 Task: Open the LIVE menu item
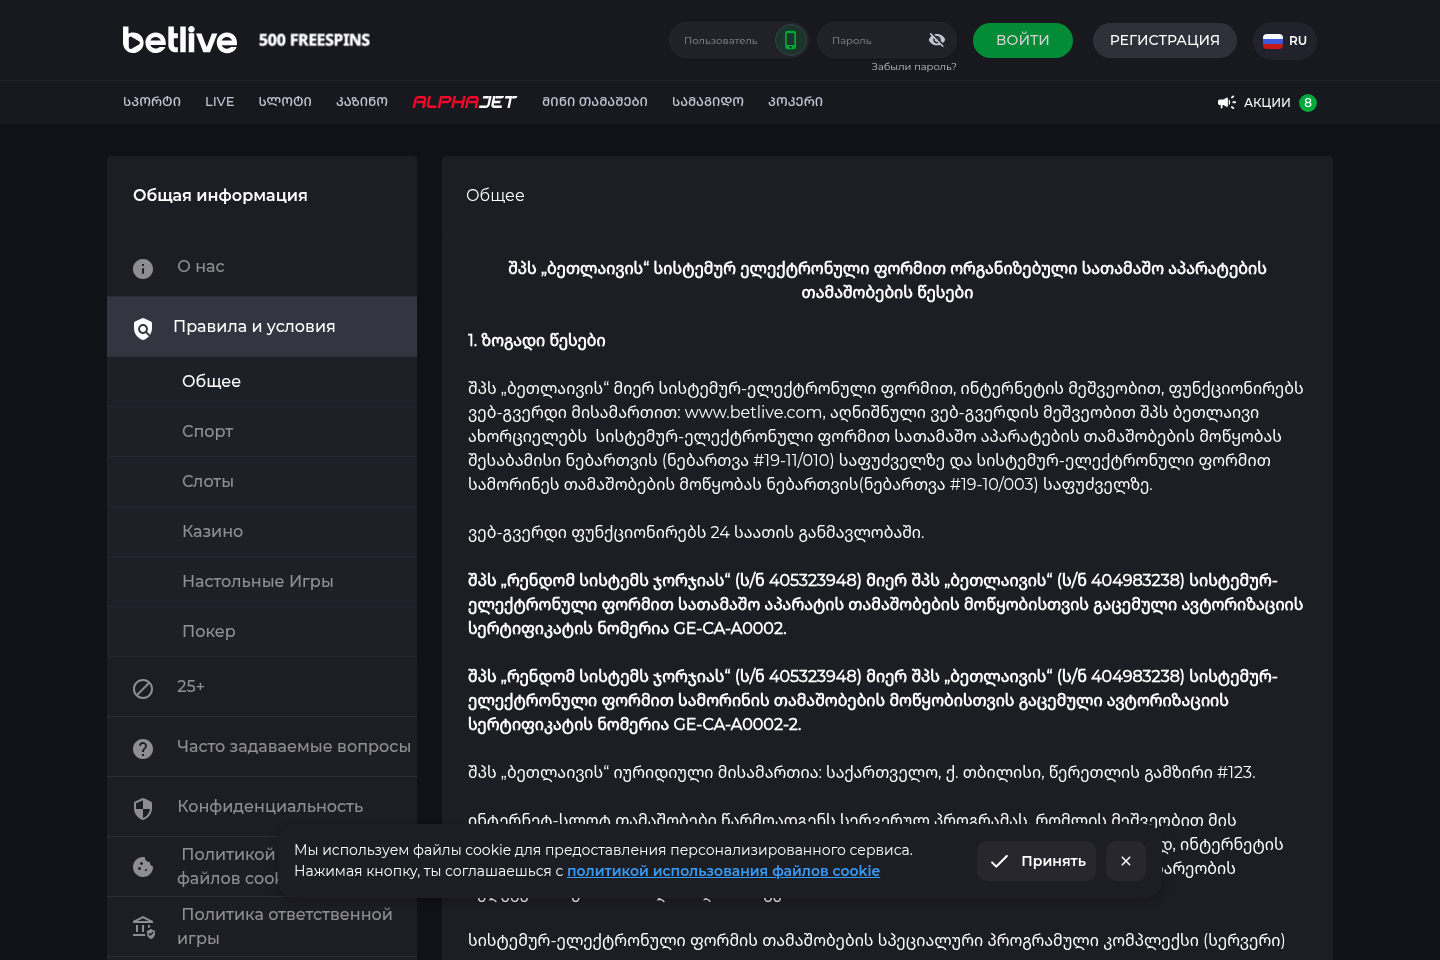point(220,102)
